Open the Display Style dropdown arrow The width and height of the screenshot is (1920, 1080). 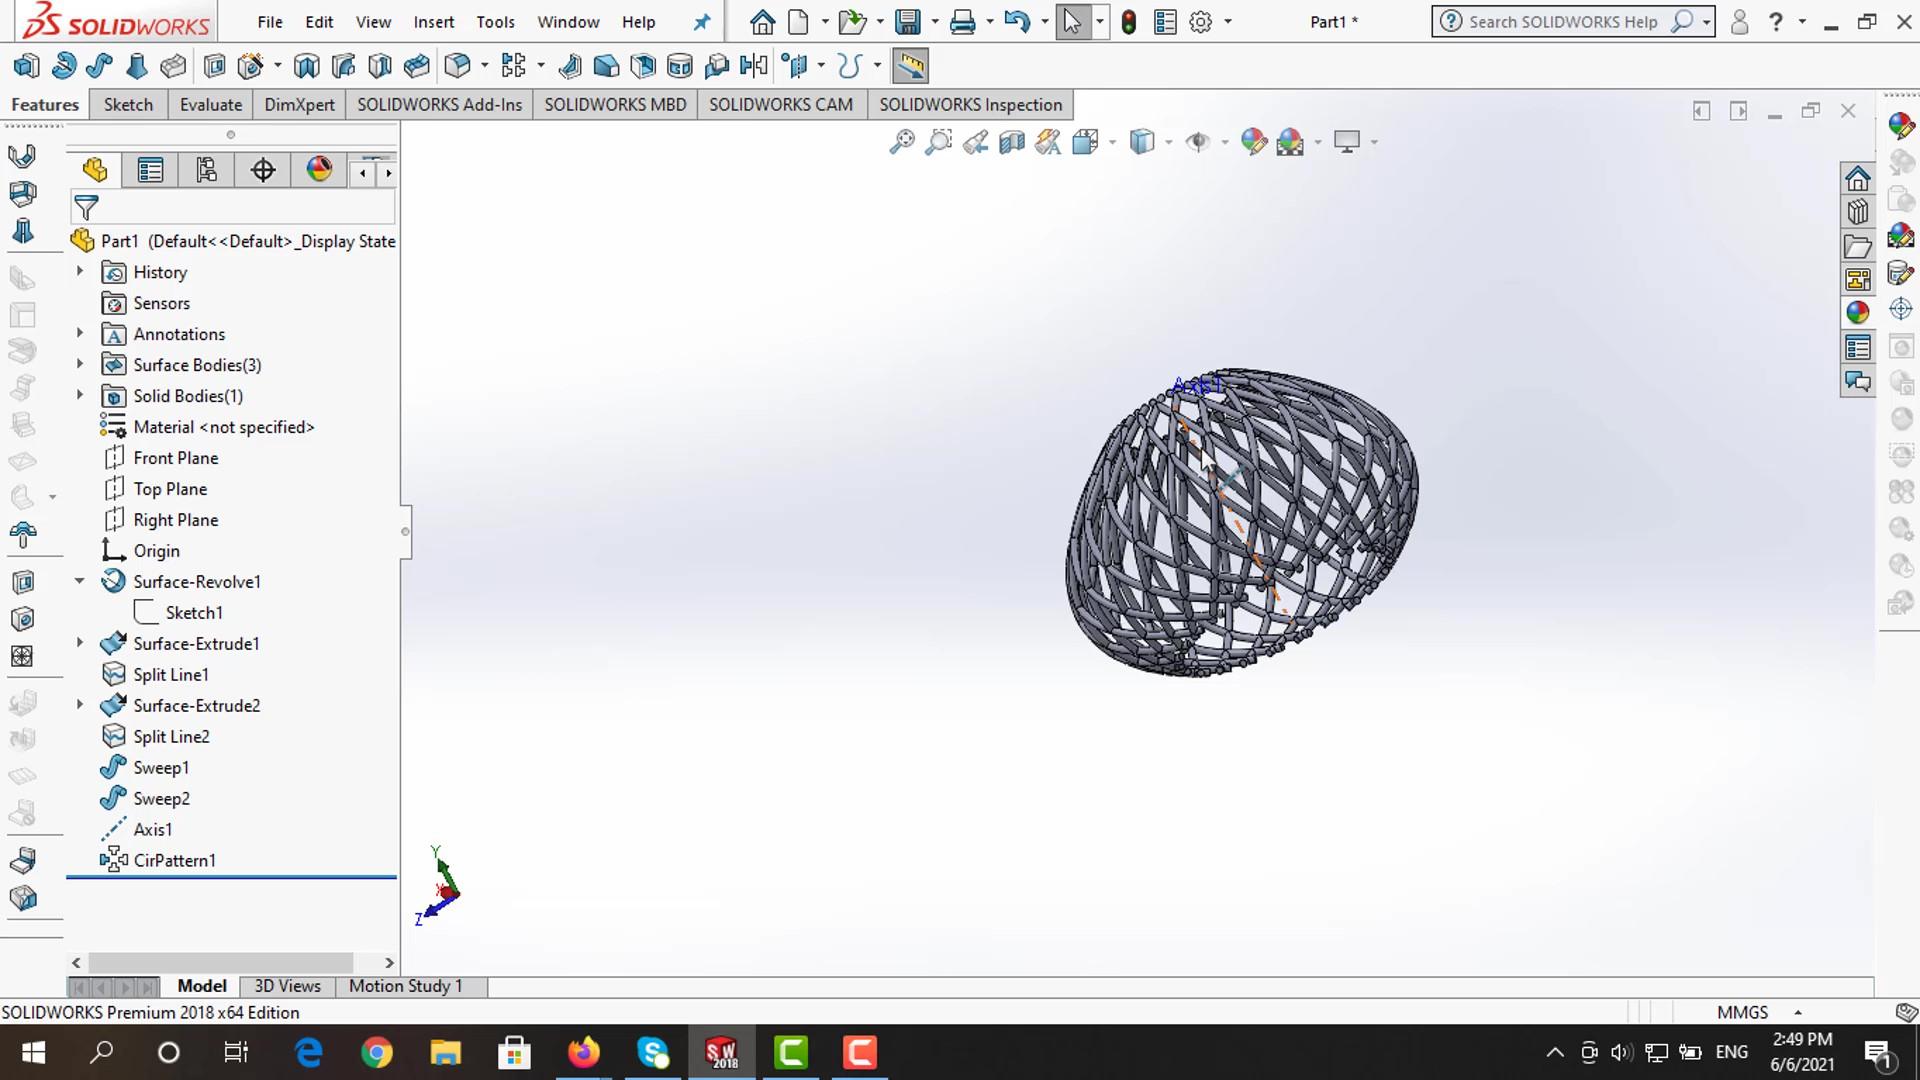[1168, 142]
